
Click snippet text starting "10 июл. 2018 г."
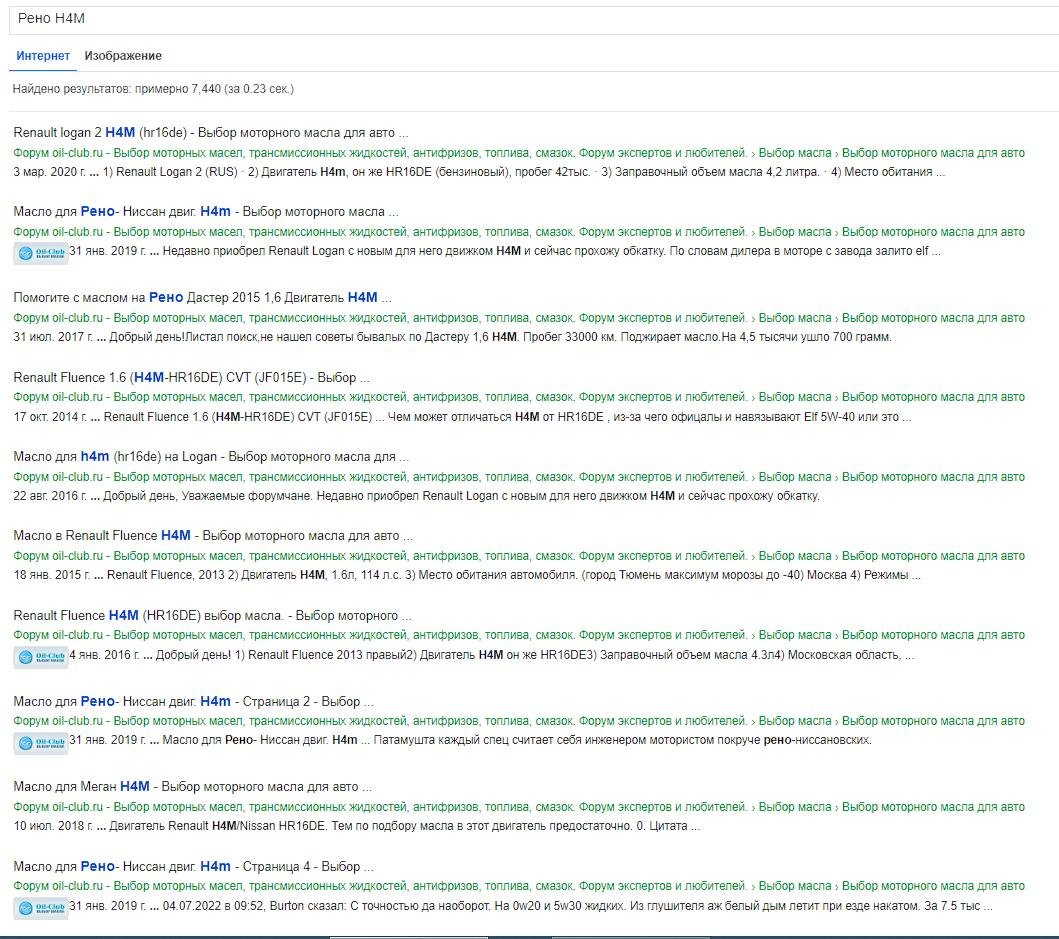tap(357, 826)
